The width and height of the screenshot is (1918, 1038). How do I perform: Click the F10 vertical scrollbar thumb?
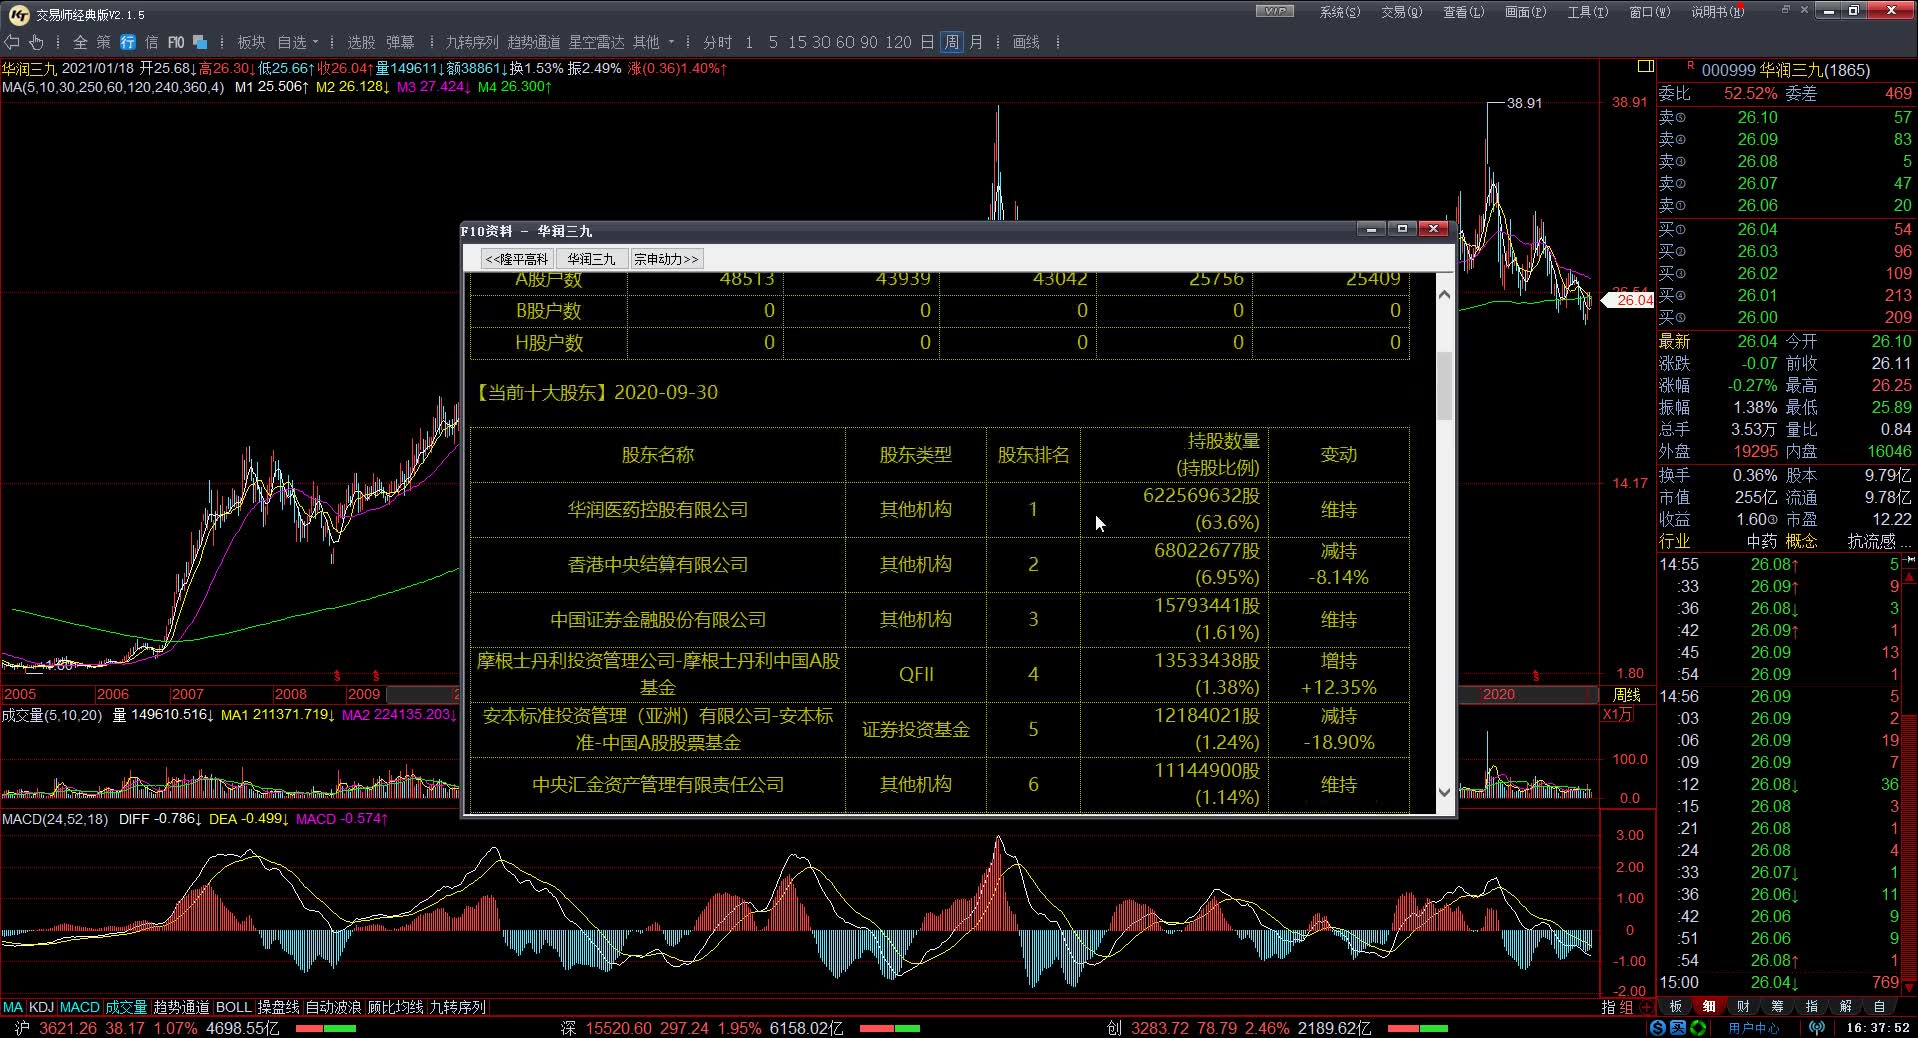(x=1444, y=385)
